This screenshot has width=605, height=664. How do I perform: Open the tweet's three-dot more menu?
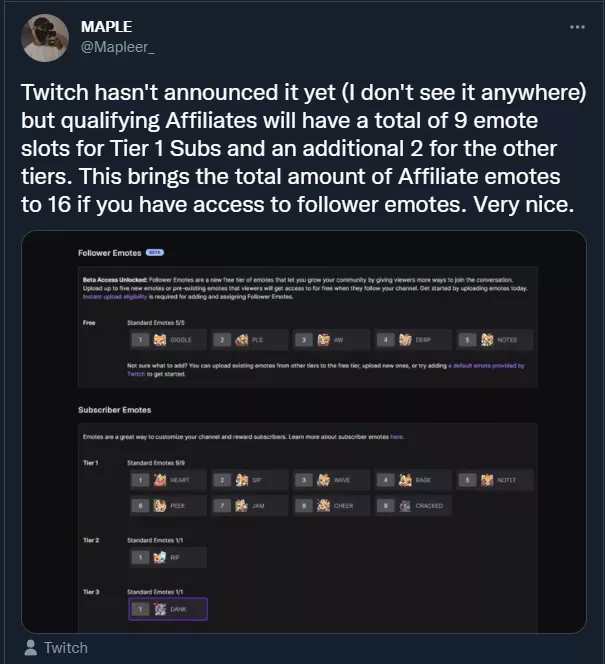[x=576, y=27]
